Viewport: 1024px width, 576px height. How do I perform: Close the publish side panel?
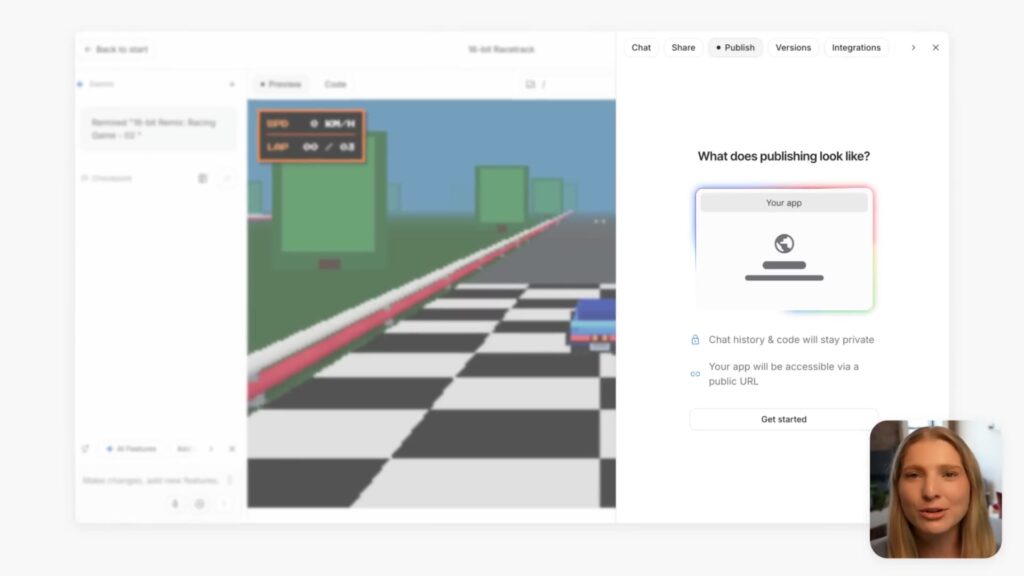click(x=935, y=48)
